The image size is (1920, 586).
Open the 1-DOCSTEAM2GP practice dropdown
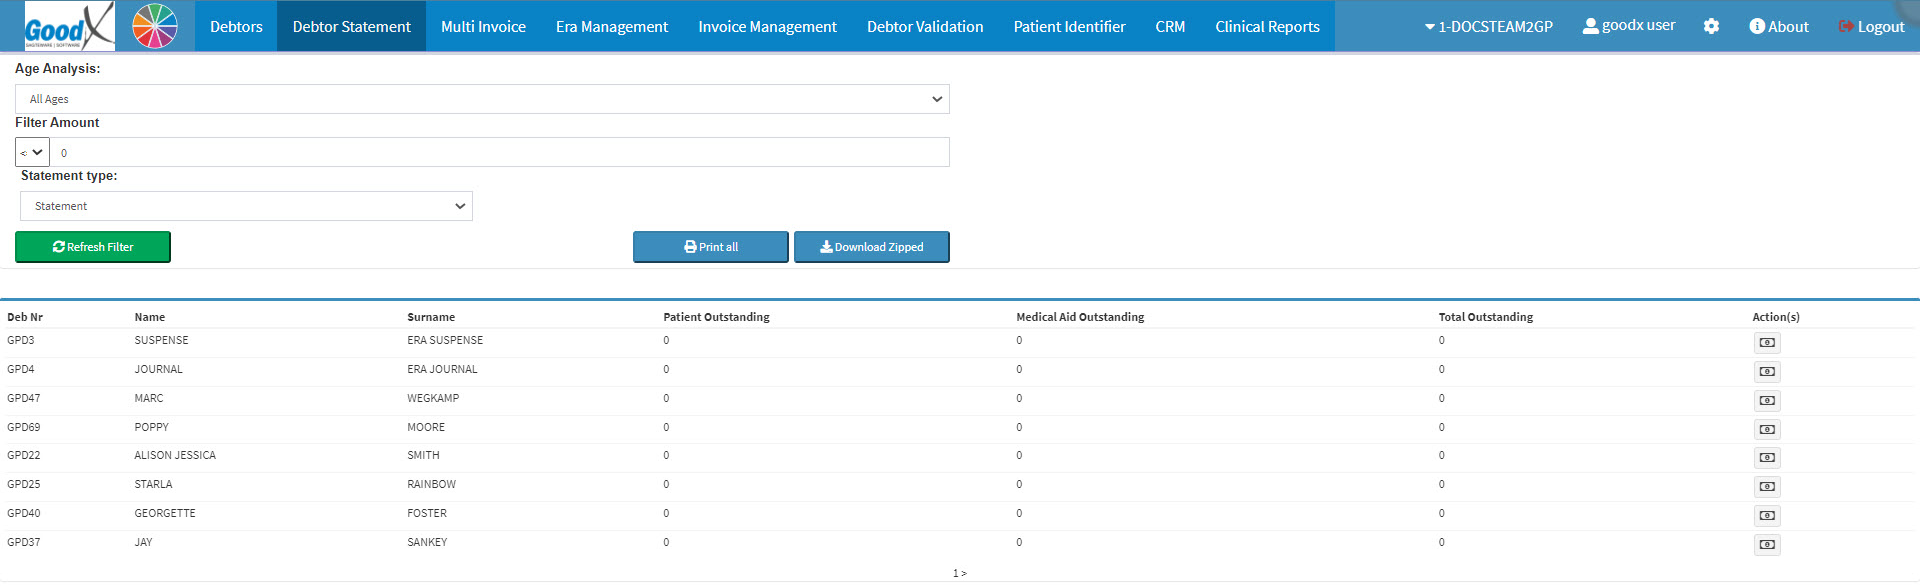coord(1488,27)
